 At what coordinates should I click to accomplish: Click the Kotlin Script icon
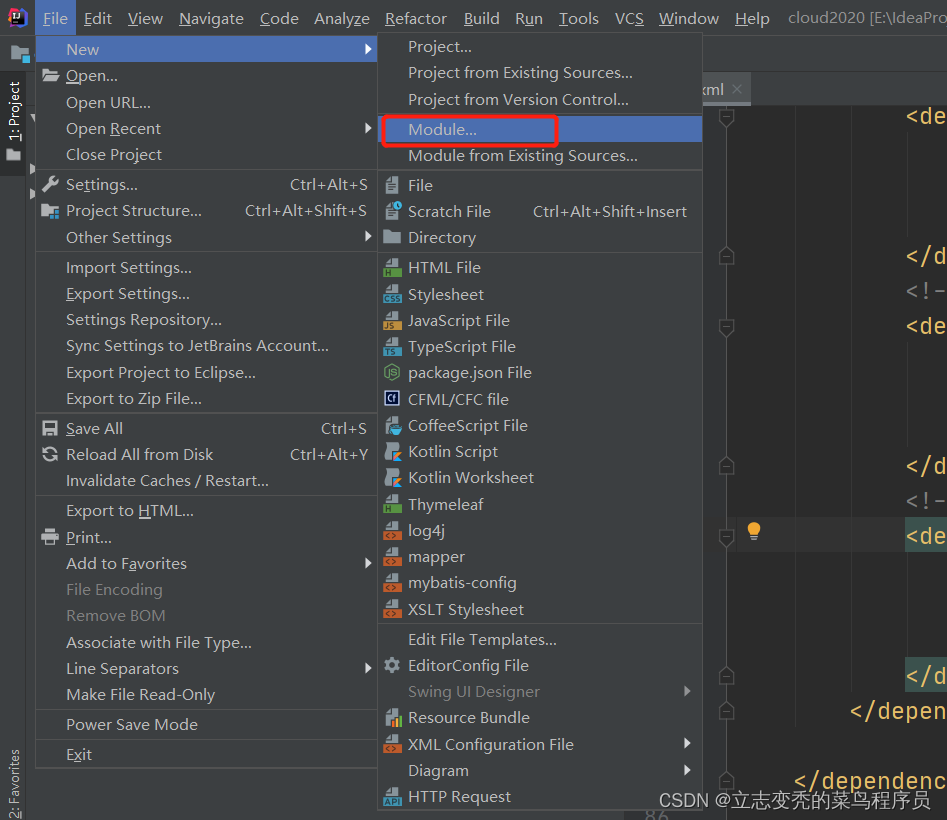pyautogui.click(x=393, y=452)
